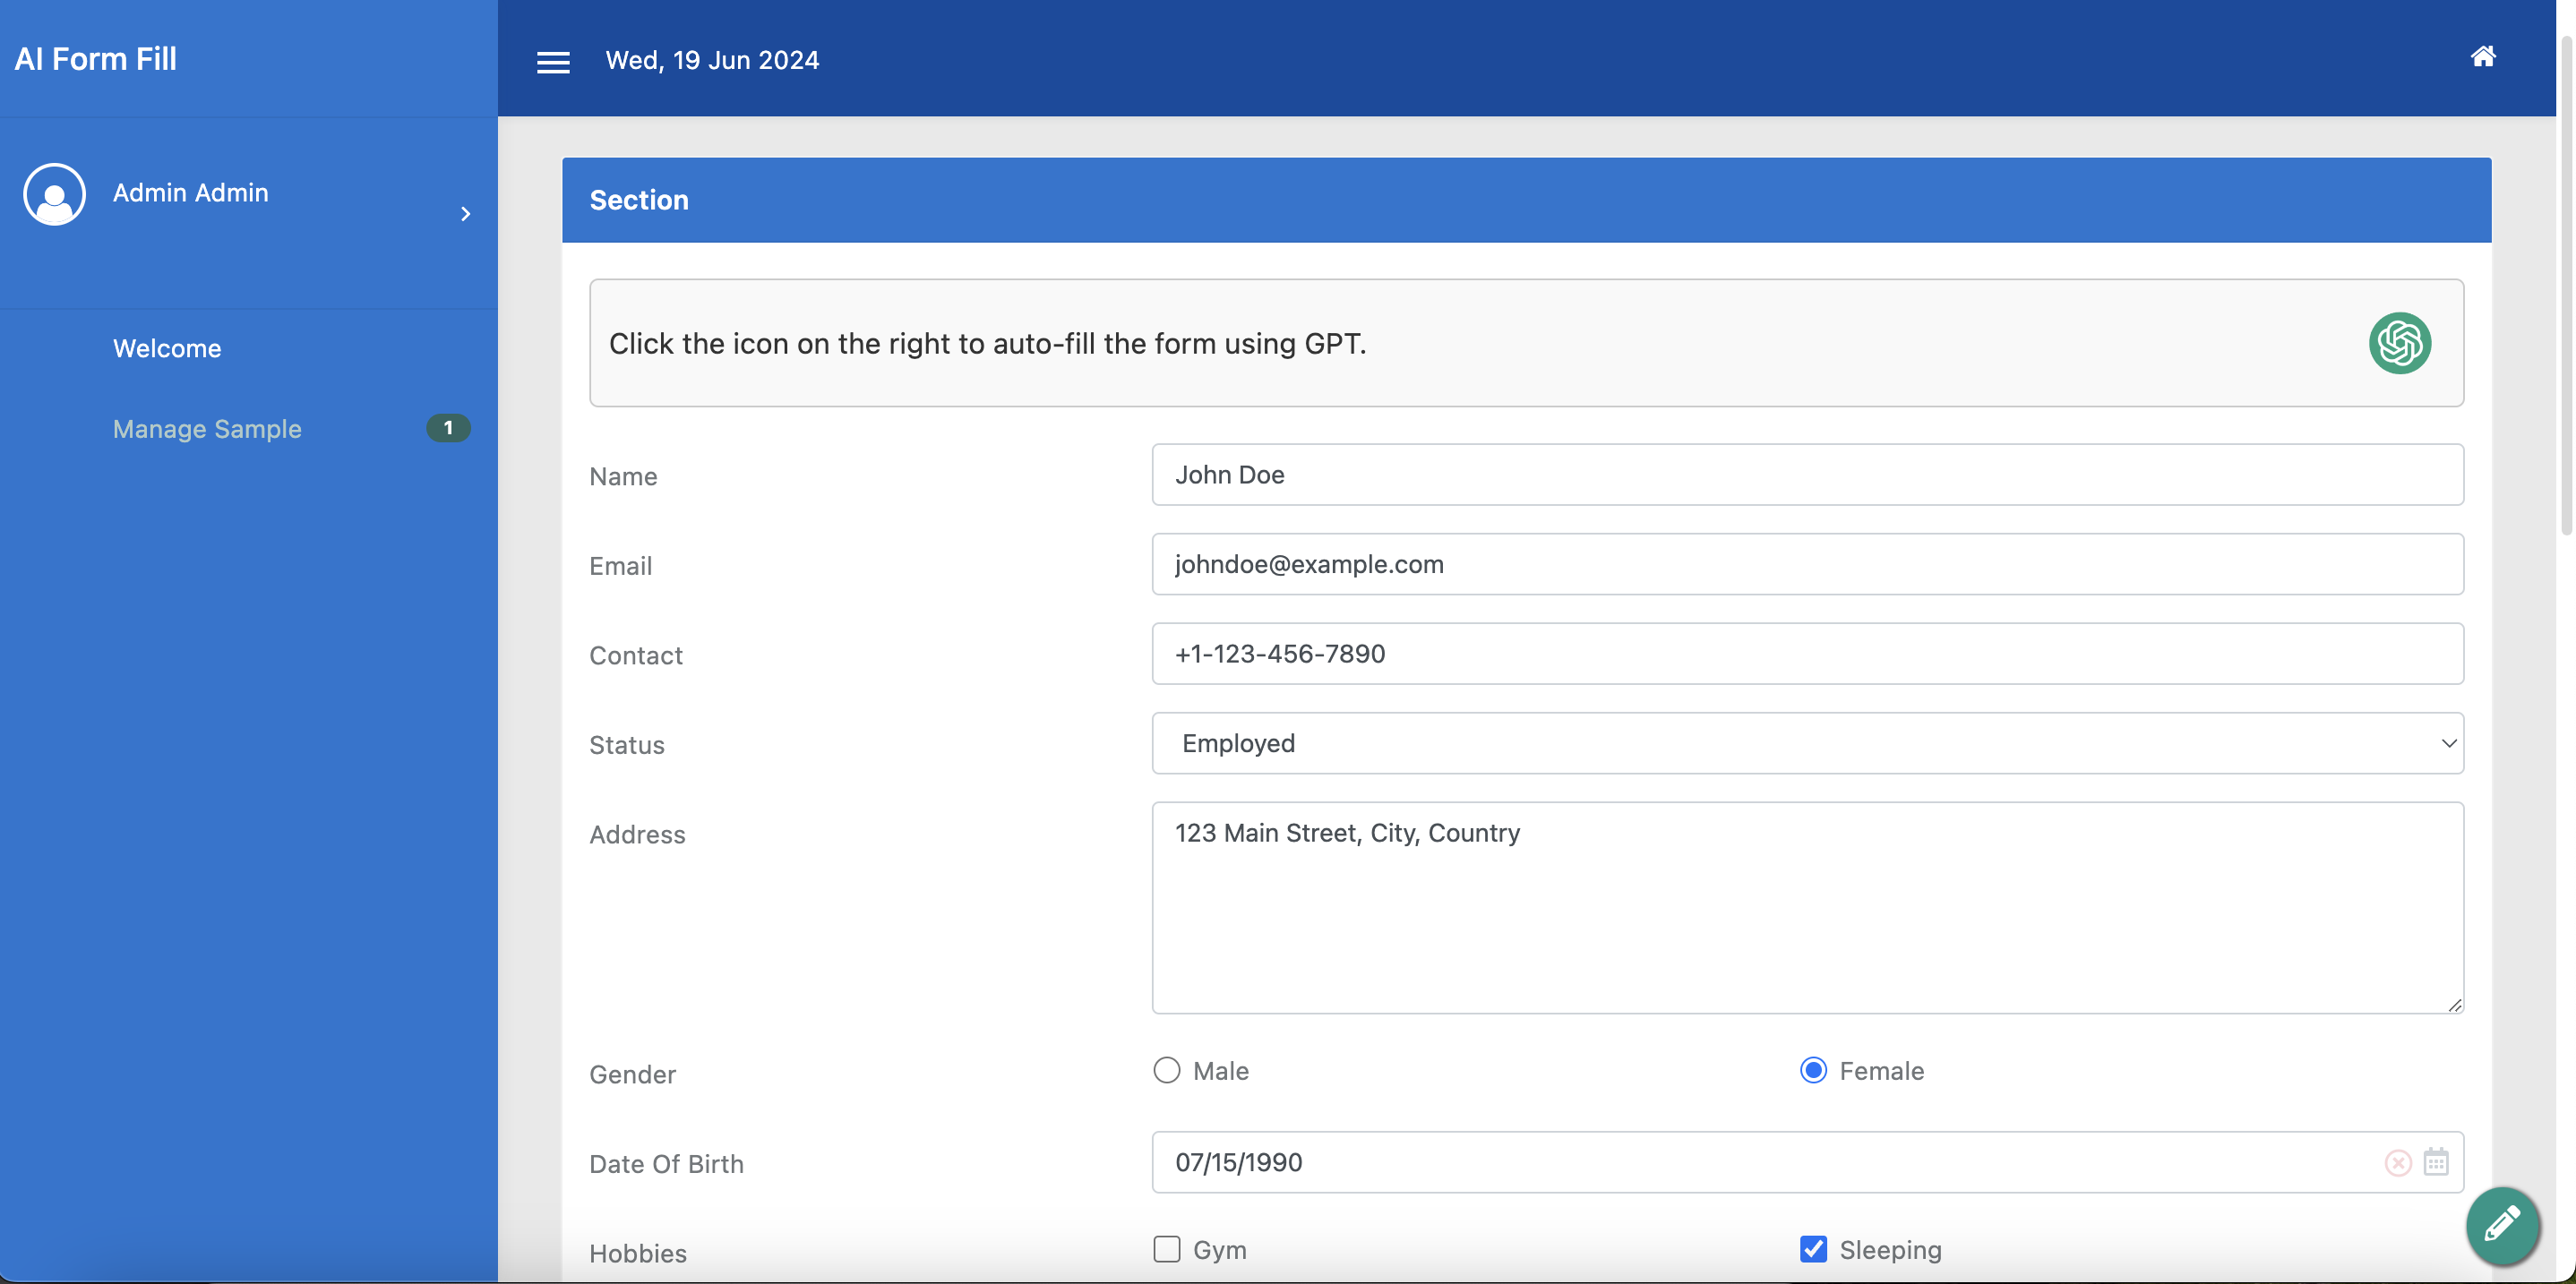Clear the date of birth value
The height and width of the screenshot is (1284, 2576).
pyautogui.click(x=2398, y=1163)
